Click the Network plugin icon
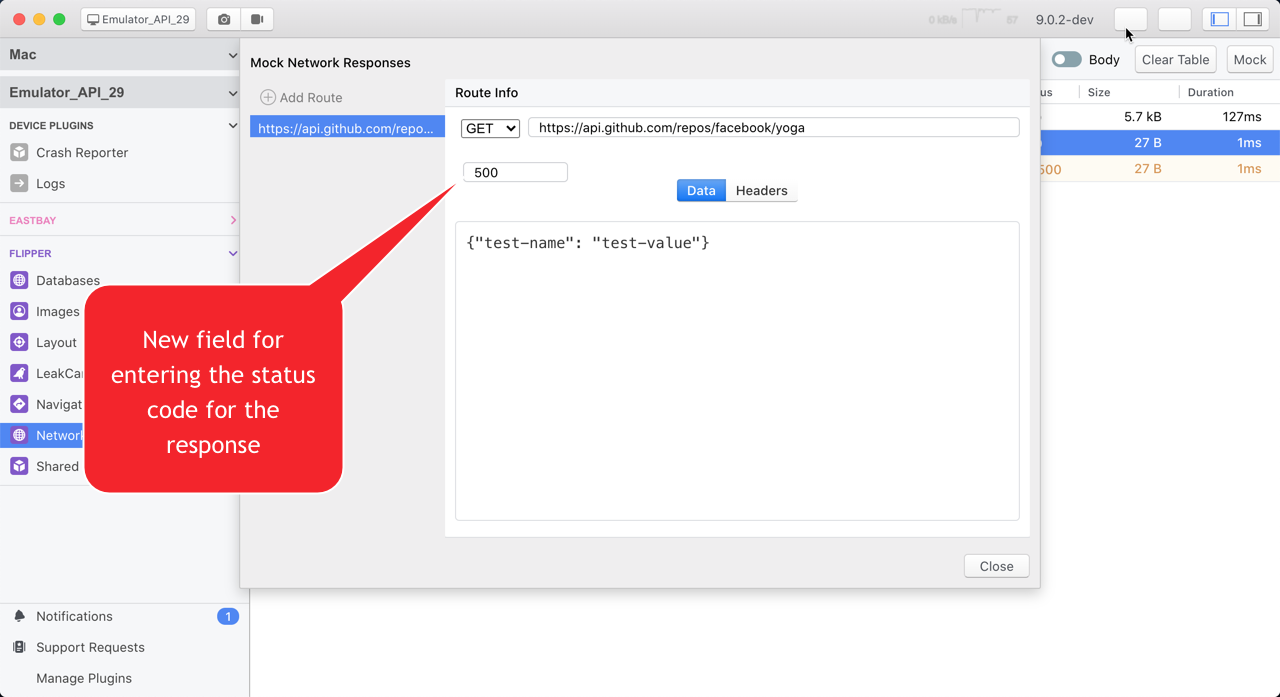The height and width of the screenshot is (697, 1280). click(19, 435)
